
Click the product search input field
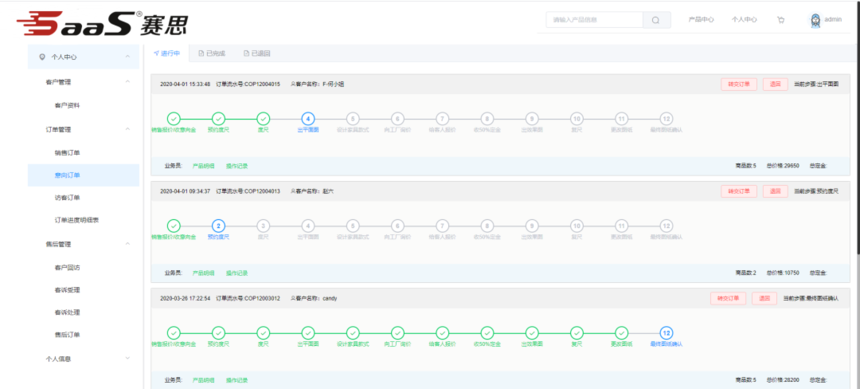[x=595, y=20]
